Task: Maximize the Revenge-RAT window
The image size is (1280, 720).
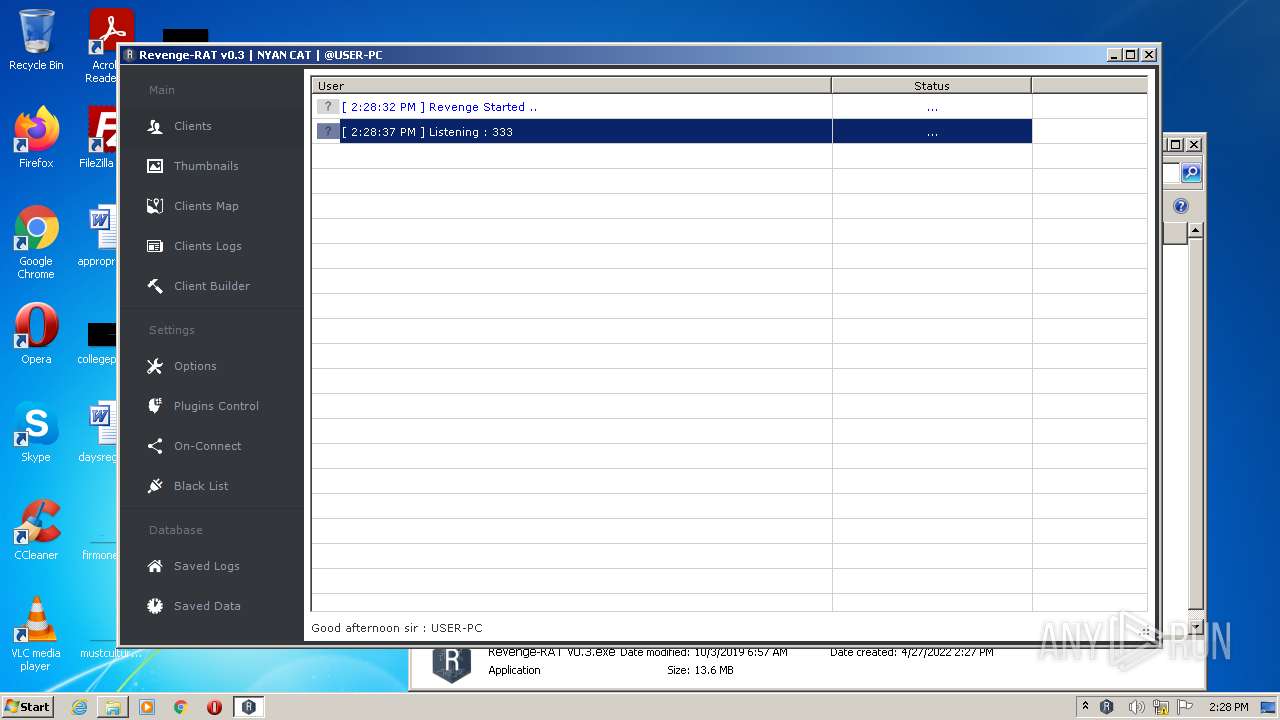Action: coord(1131,55)
